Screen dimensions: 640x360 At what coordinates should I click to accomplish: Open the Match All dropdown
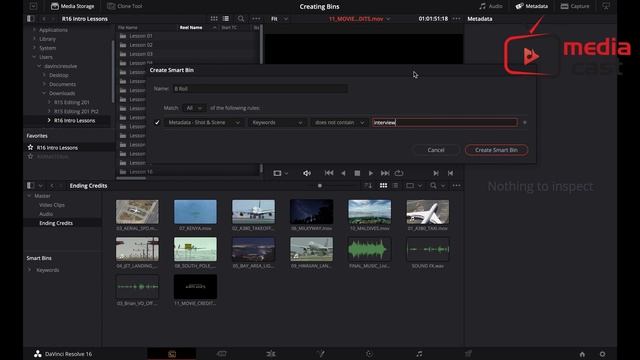pos(194,108)
